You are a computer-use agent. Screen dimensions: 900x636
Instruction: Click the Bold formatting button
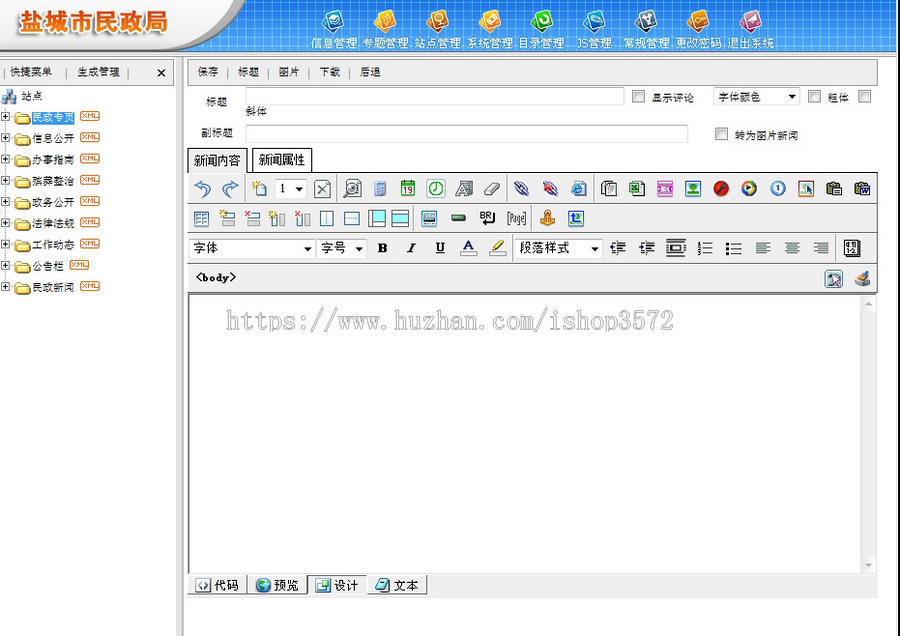click(x=382, y=248)
